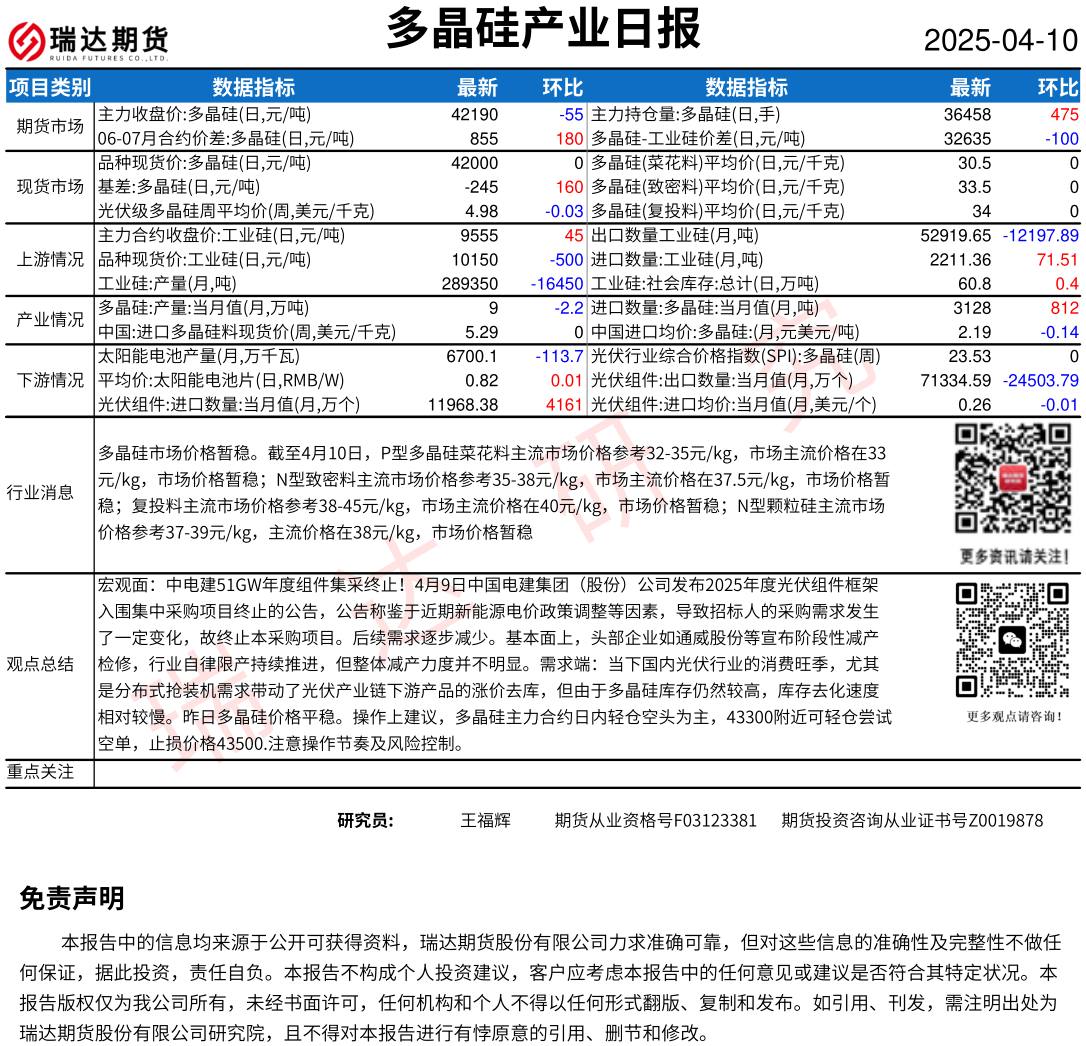The width and height of the screenshot is (1086, 1046).
Task: Click the WeChat QR code beside 观点总结
Action: click(1013, 640)
